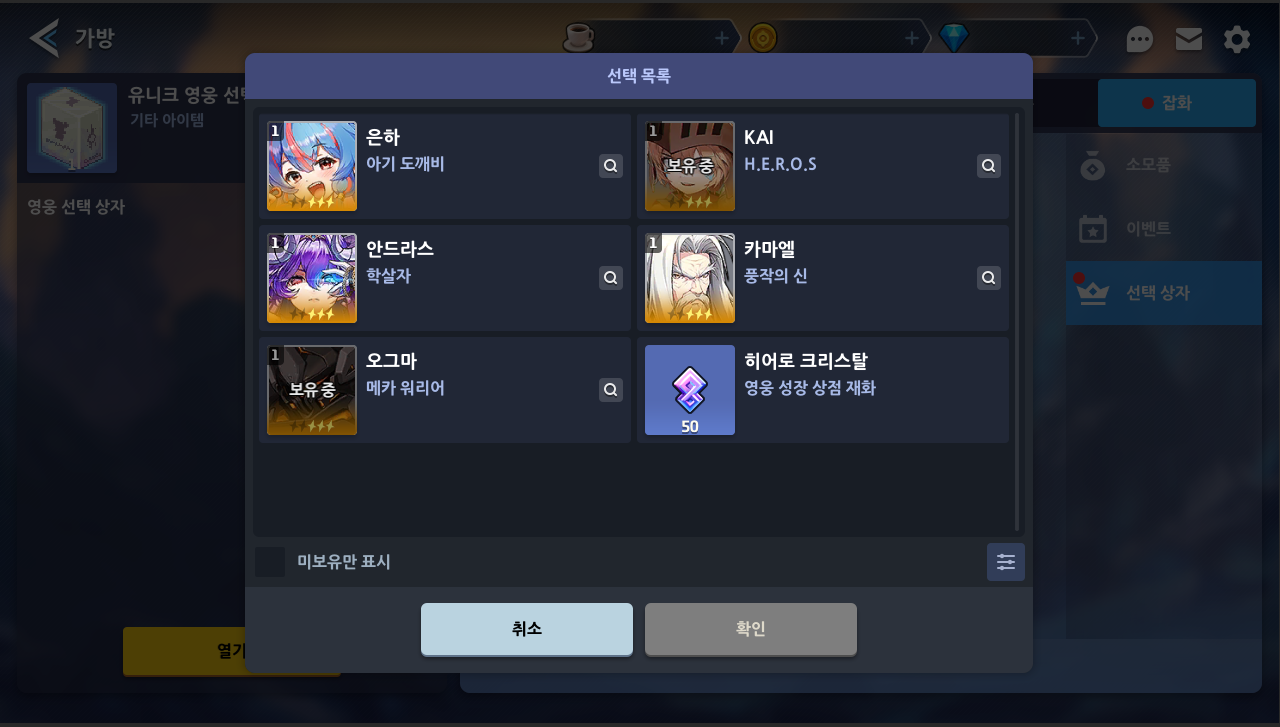Open the filter settings sliders icon
The height and width of the screenshot is (727, 1280).
(1006, 562)
